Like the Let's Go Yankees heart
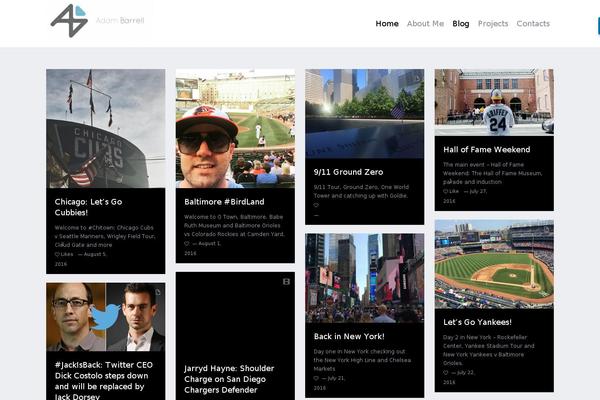This screenshot has height=400, width=600. (445, 372)
